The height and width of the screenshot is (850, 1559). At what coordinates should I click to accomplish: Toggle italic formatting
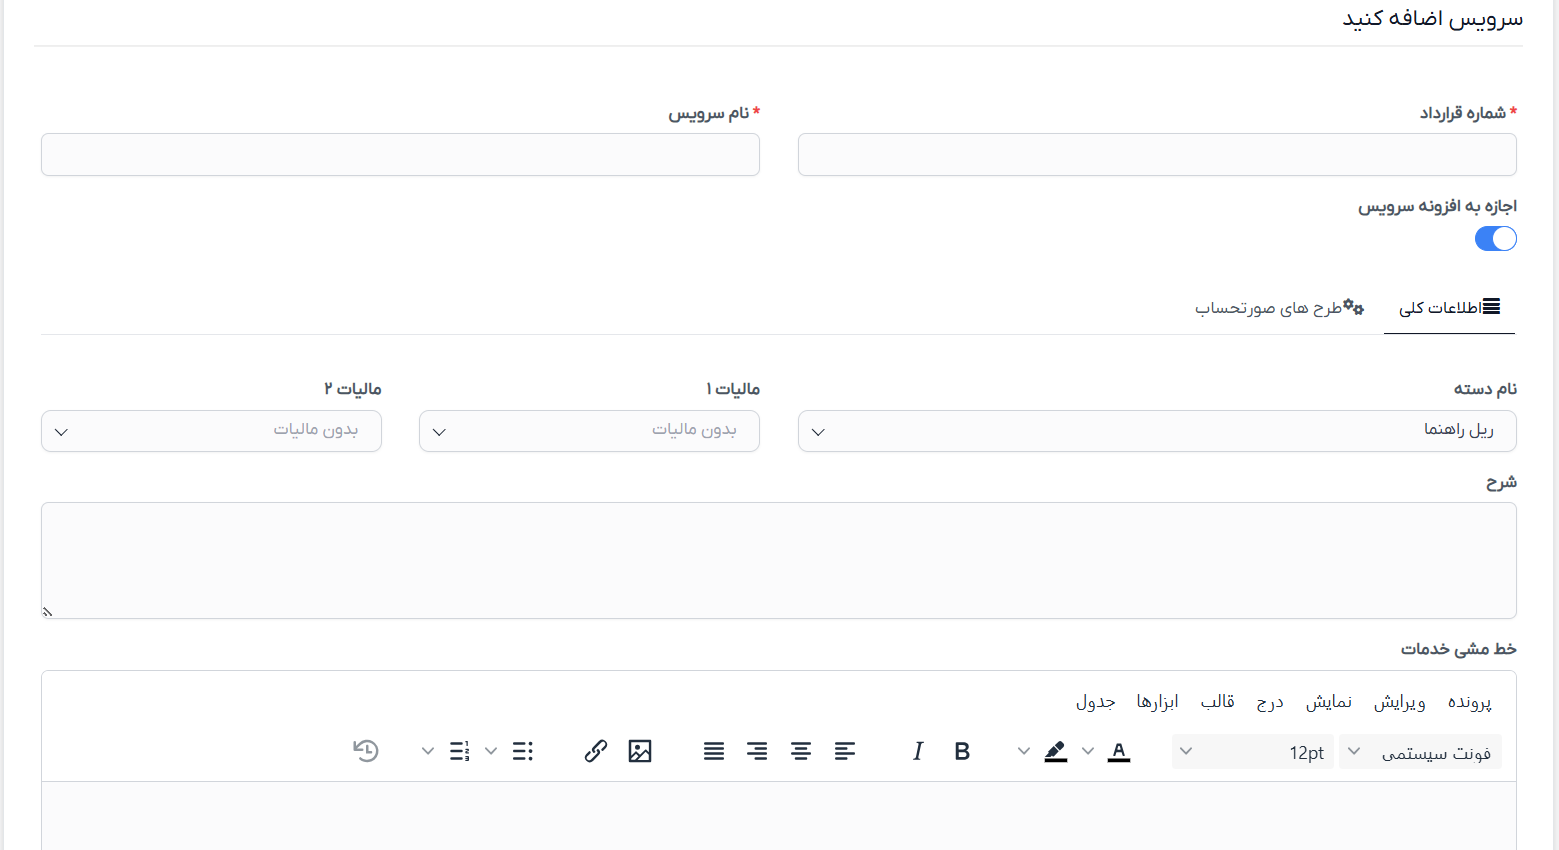[918, 751]
